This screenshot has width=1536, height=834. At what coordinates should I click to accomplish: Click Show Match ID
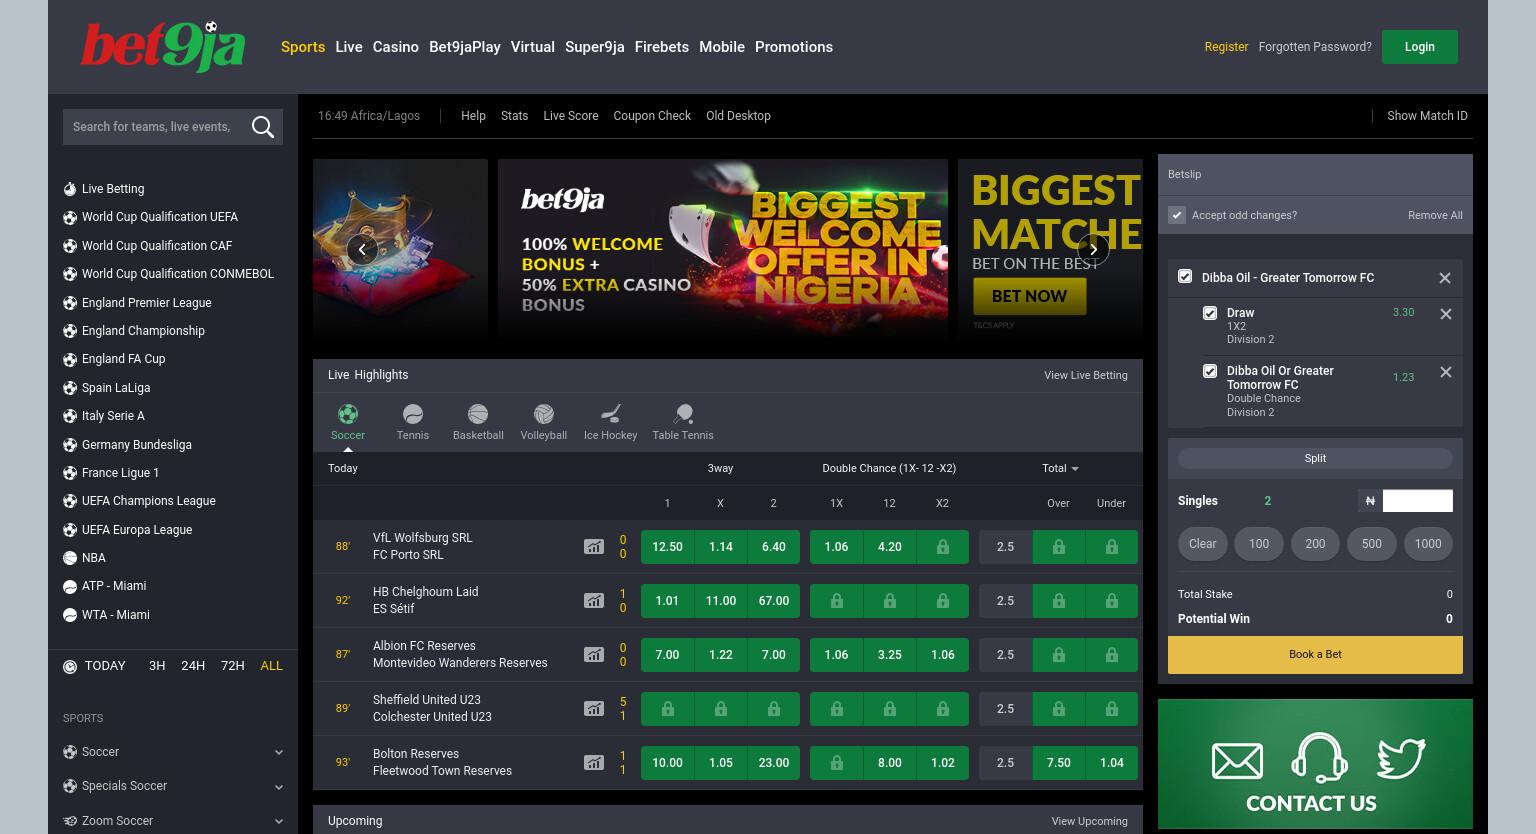[1427, 116]
